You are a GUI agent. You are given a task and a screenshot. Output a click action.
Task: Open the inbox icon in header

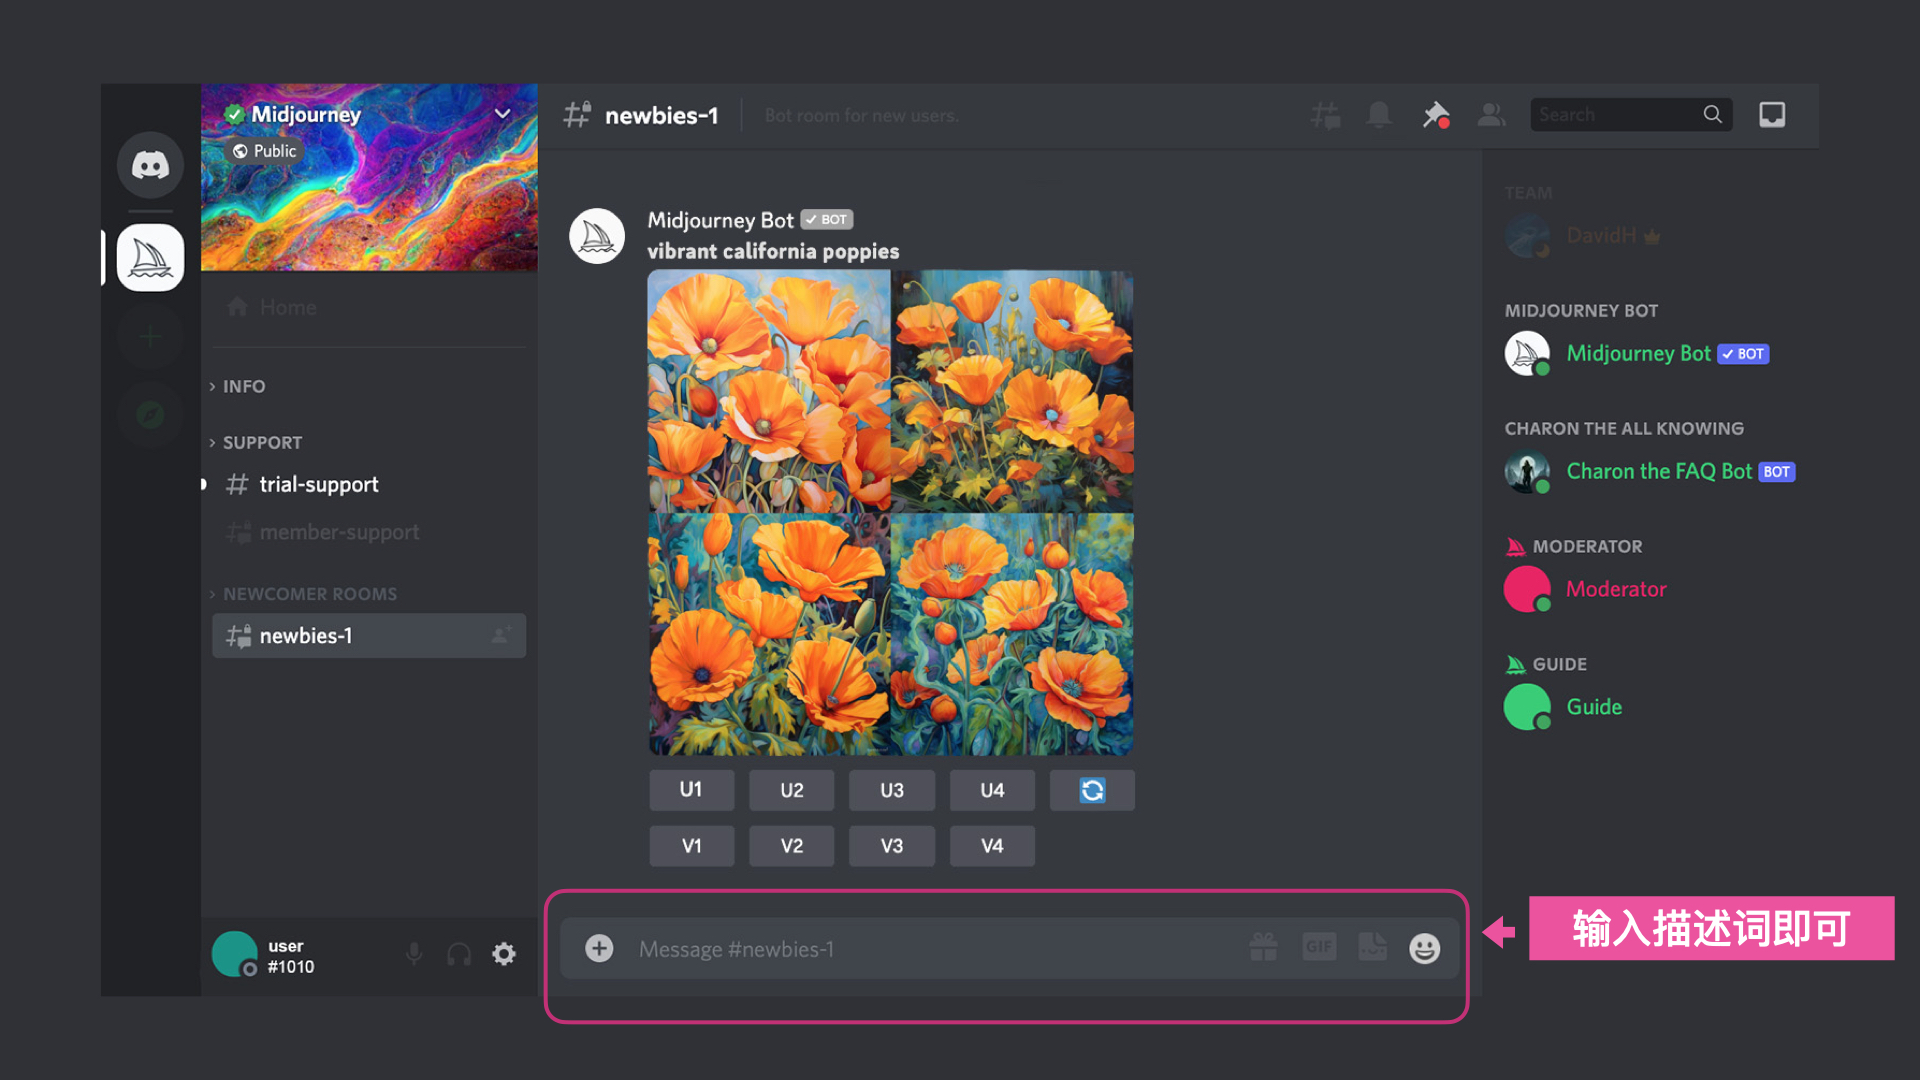[x=1771, y=115]
